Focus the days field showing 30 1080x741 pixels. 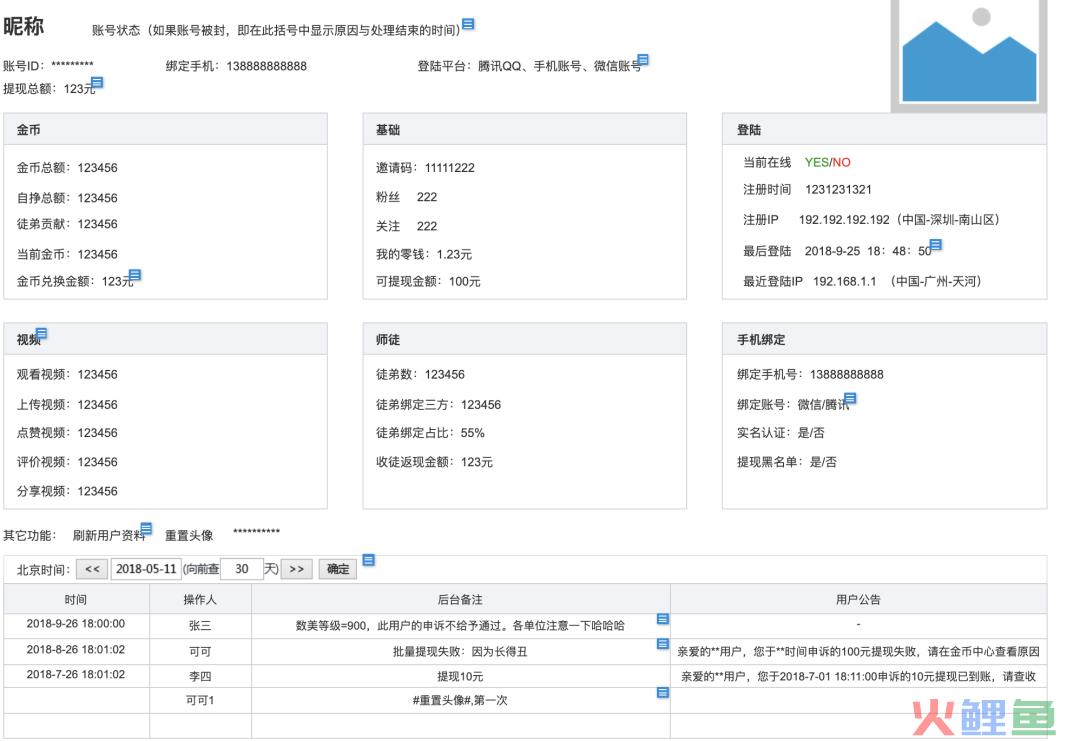(242, 570)
